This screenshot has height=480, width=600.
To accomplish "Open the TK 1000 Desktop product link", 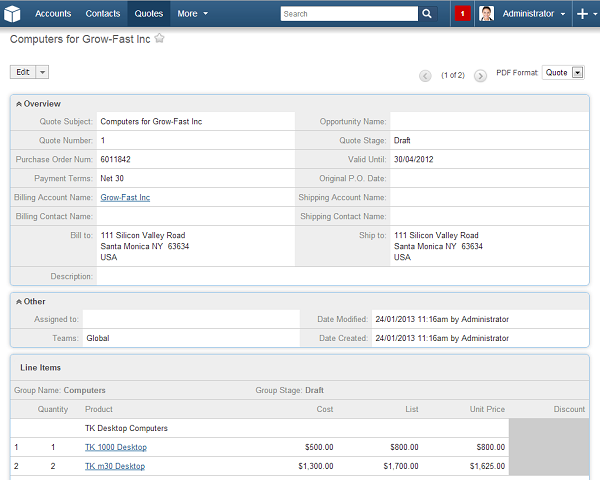I will (115, 447).
